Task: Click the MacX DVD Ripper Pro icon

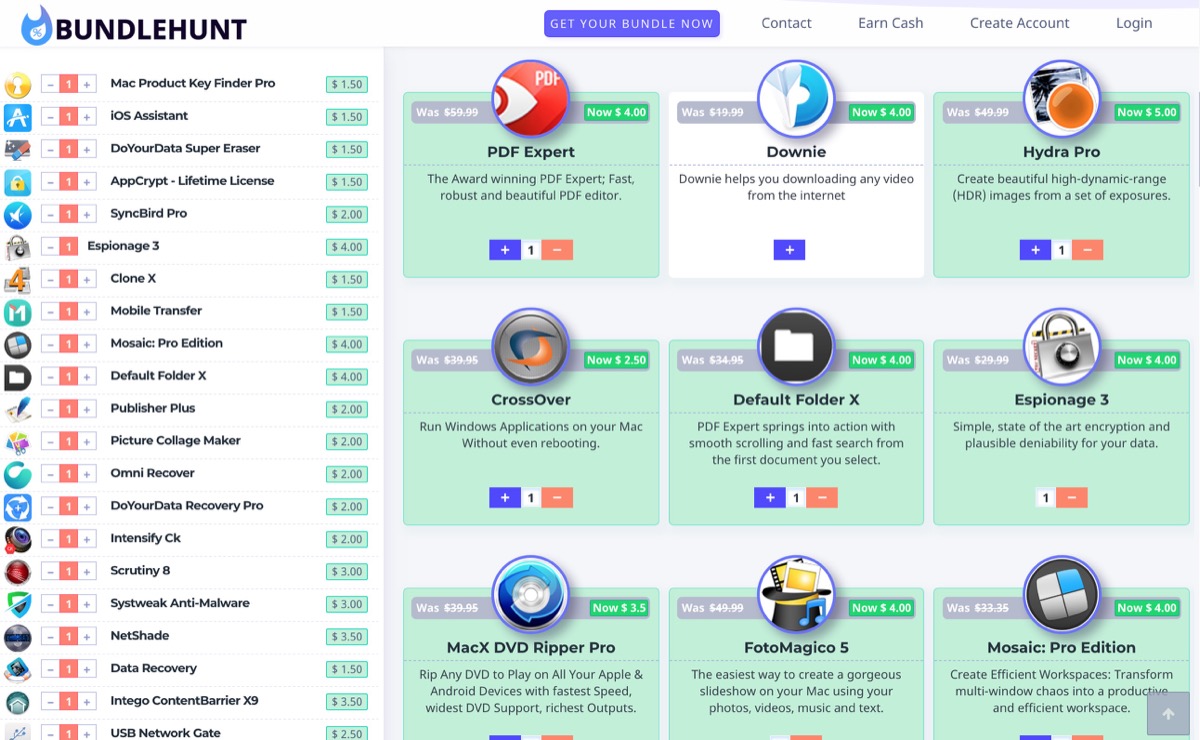Action: [x=531, y=594]
